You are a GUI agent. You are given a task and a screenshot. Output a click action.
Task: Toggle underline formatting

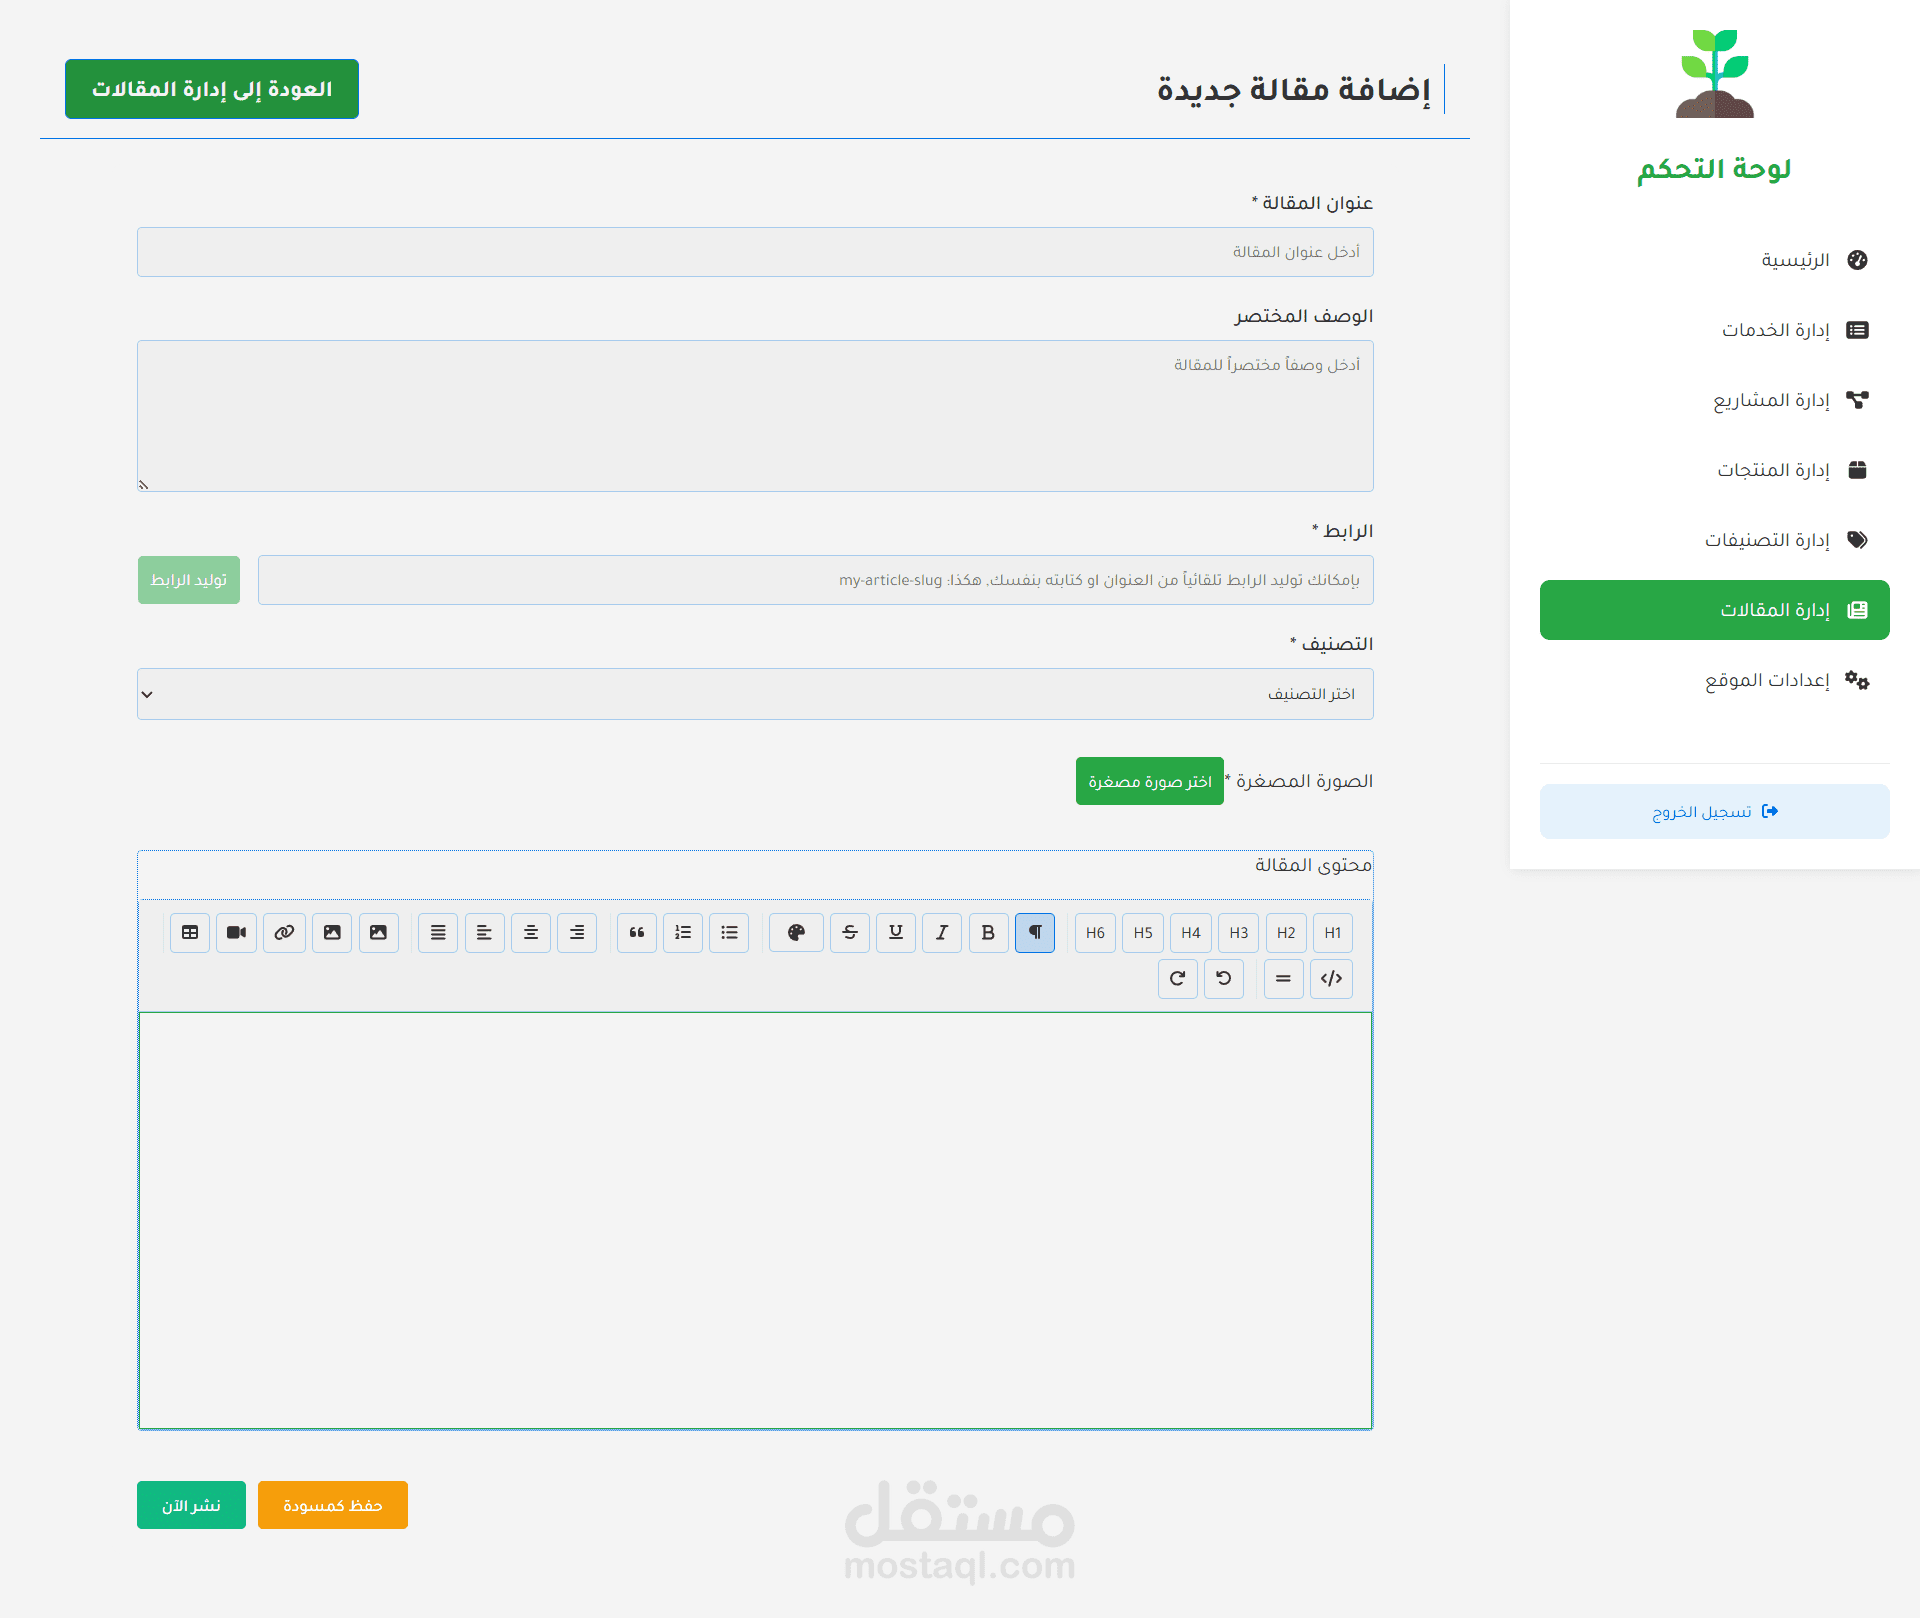pos(896,933)
